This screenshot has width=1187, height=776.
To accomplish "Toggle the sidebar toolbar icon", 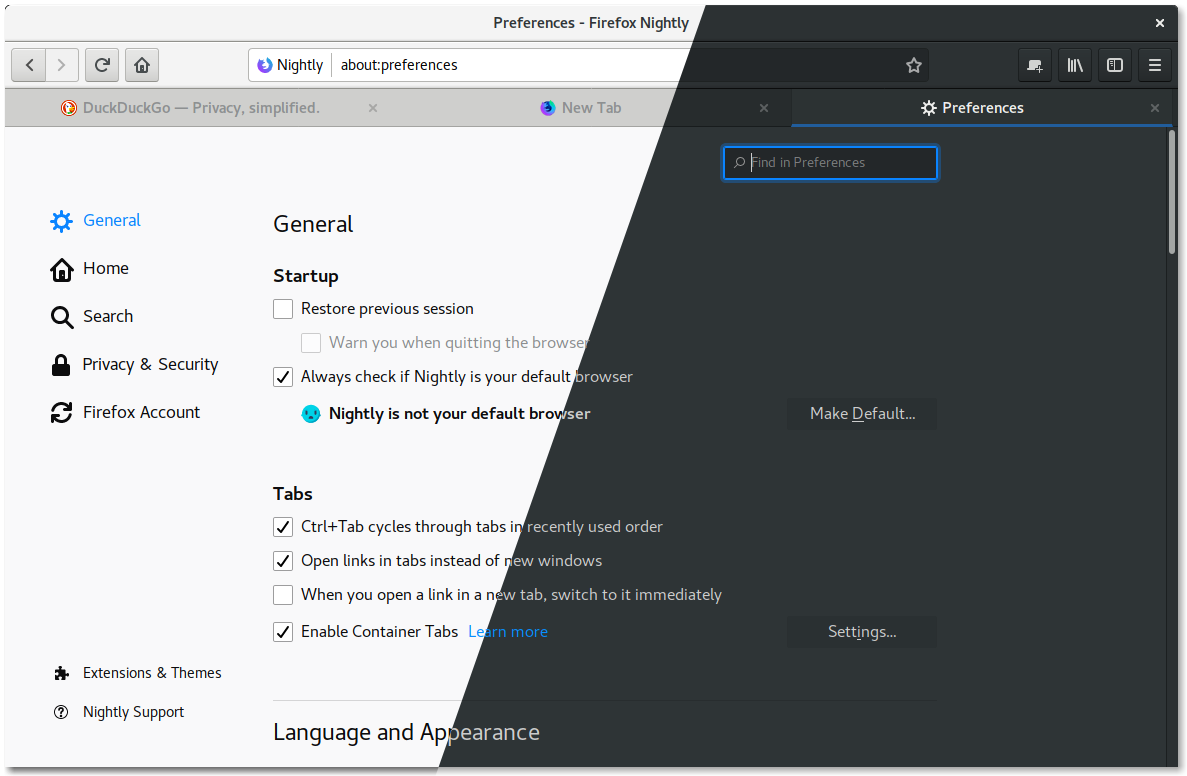I will [x=1115, y=65].
